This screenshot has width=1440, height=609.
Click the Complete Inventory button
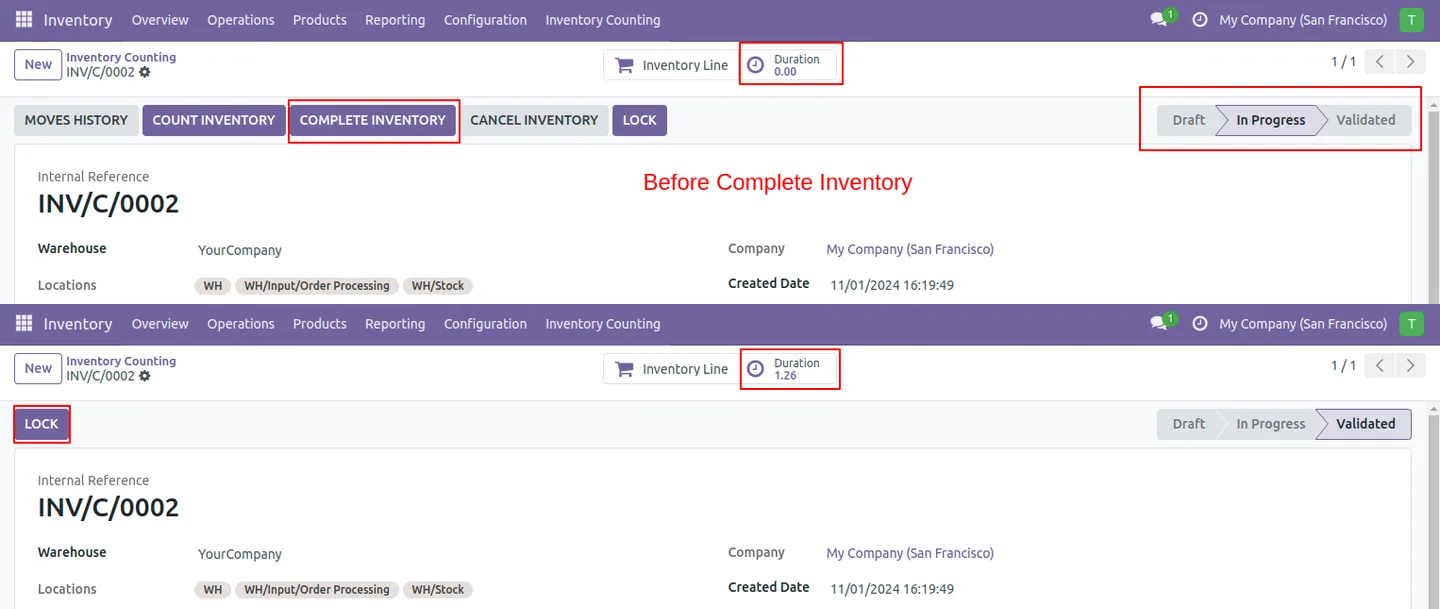[x=373, y=120]
